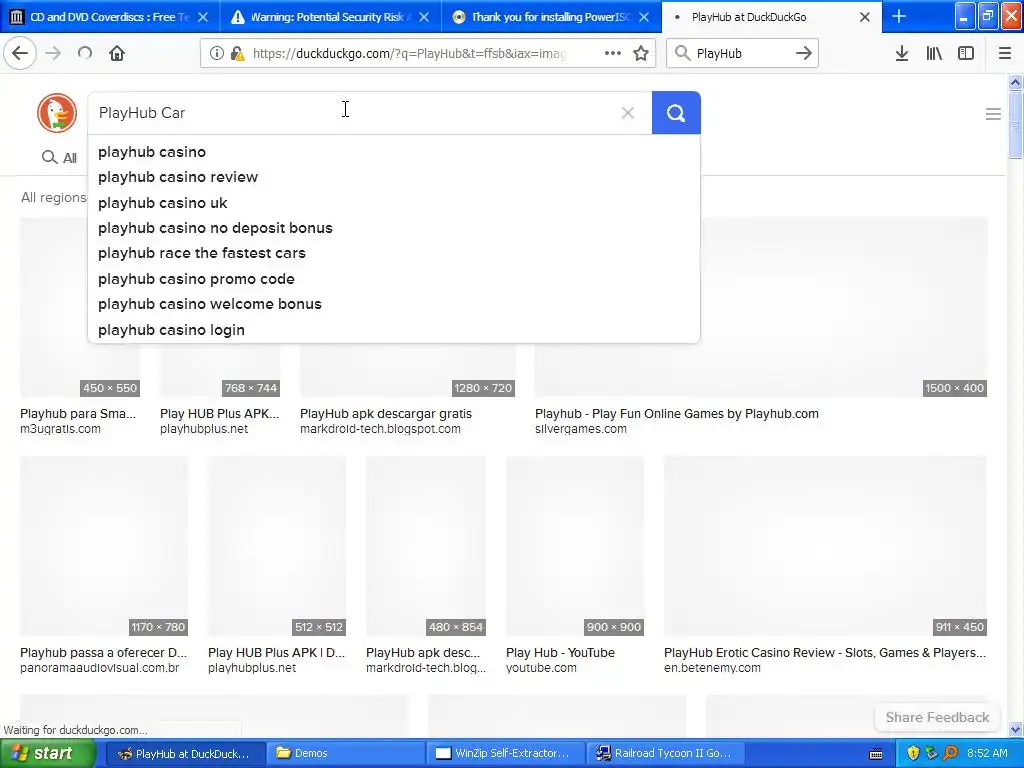This screenshot has width=1024, height=768.
Task: Clear the DuckDuckGo search text
Action: tap(628, 113)
